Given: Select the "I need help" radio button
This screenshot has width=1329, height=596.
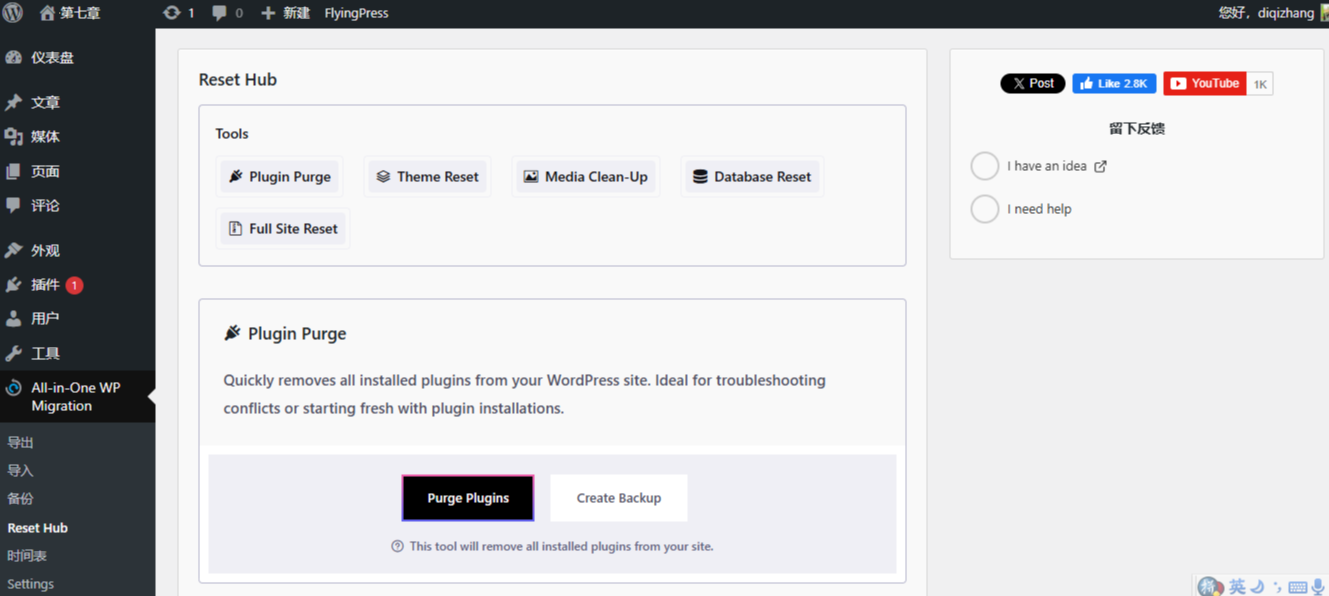Looking at the screenshot, I should click(x=985, y=209).
